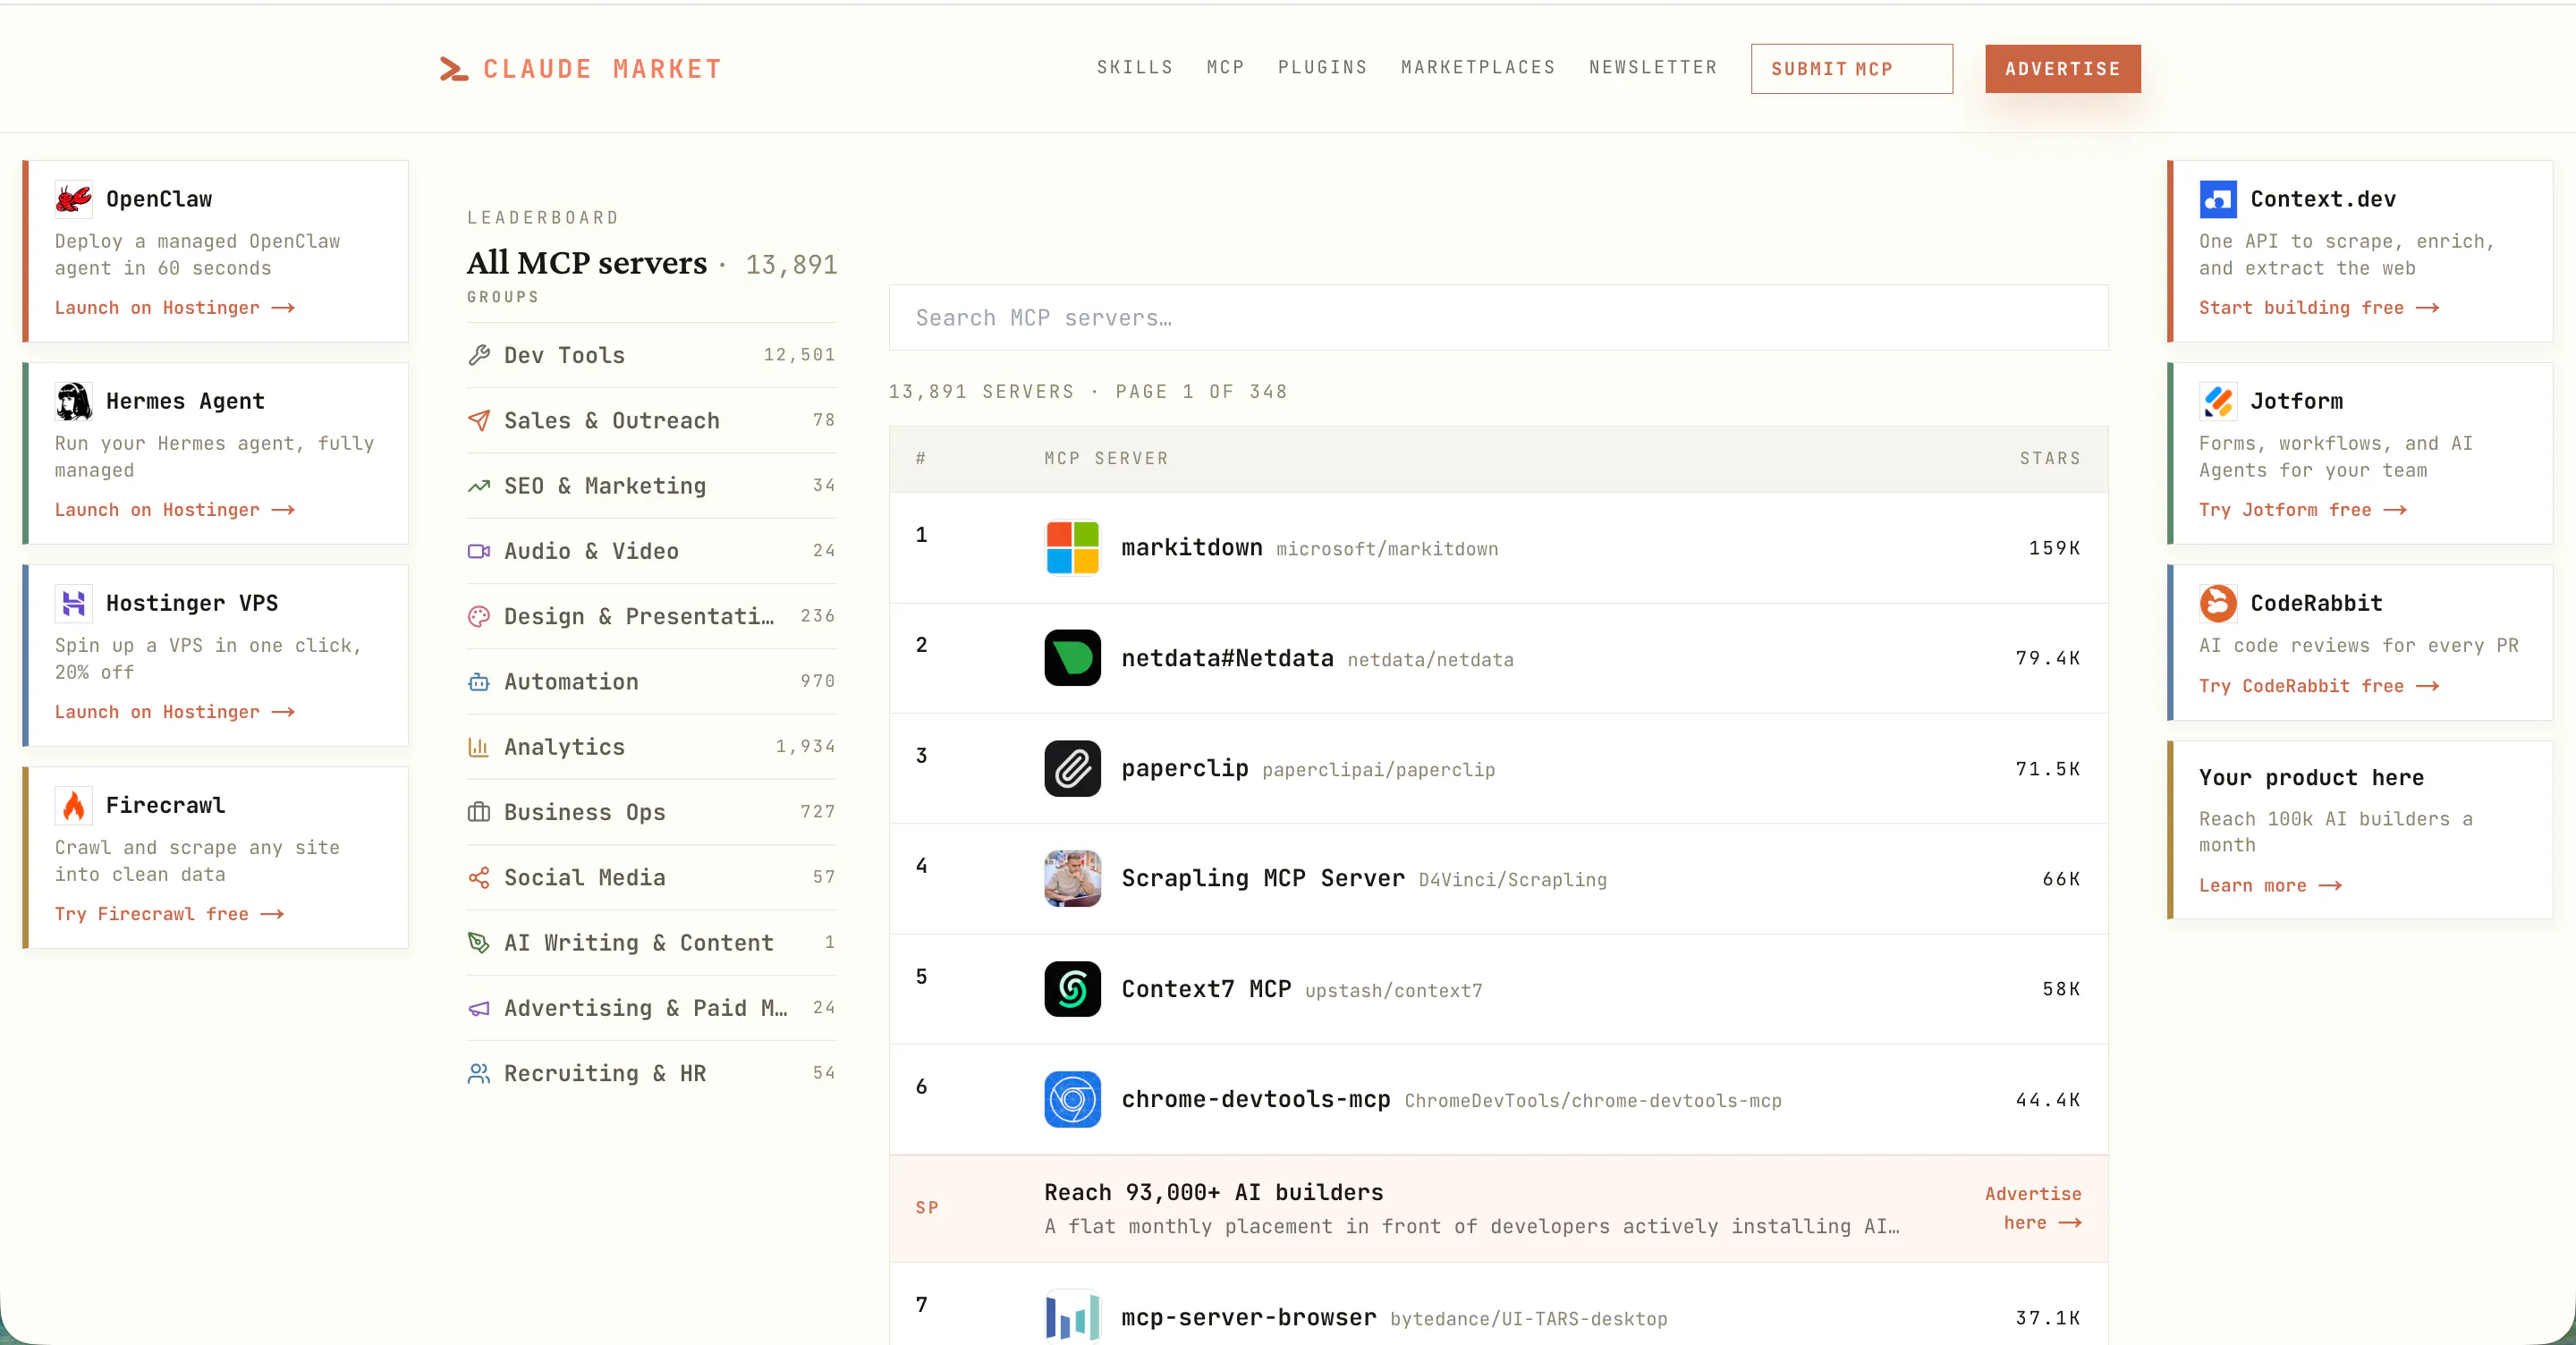Open the mcp-server-browser server name
2576x1345 pixels.
point(1248,1317)
